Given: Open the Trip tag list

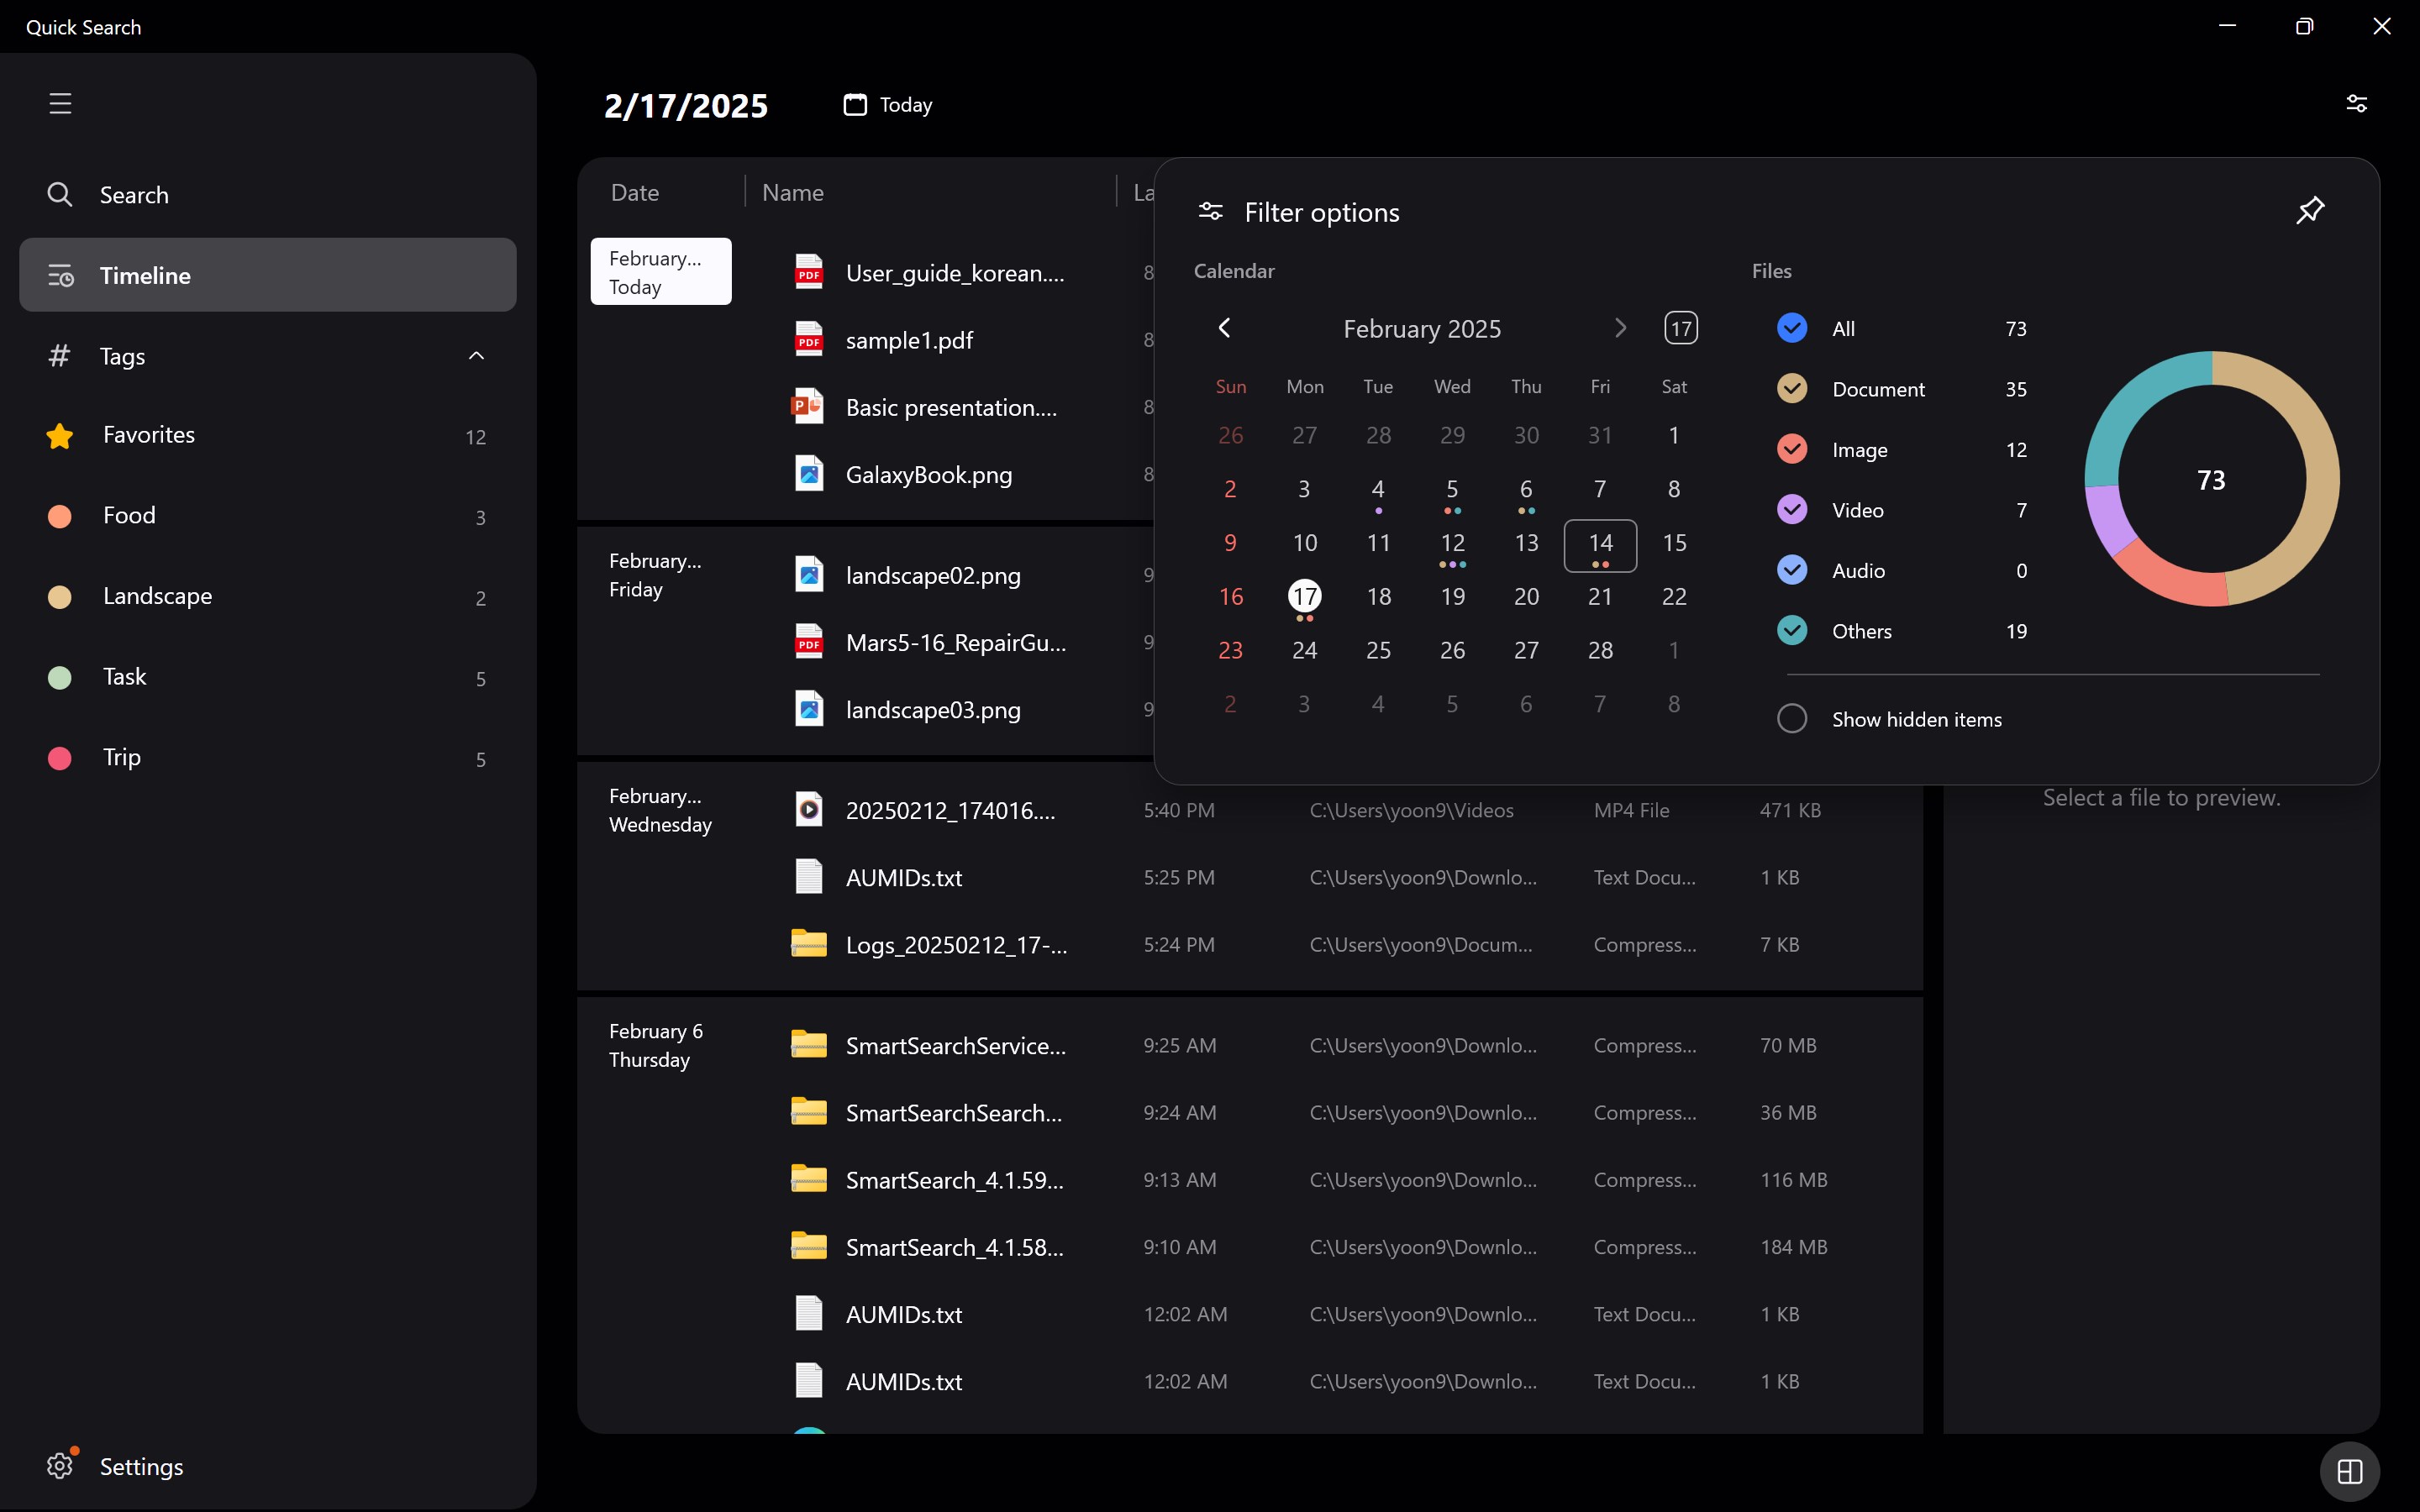Looking at the screenshot, I should [122, 757].
